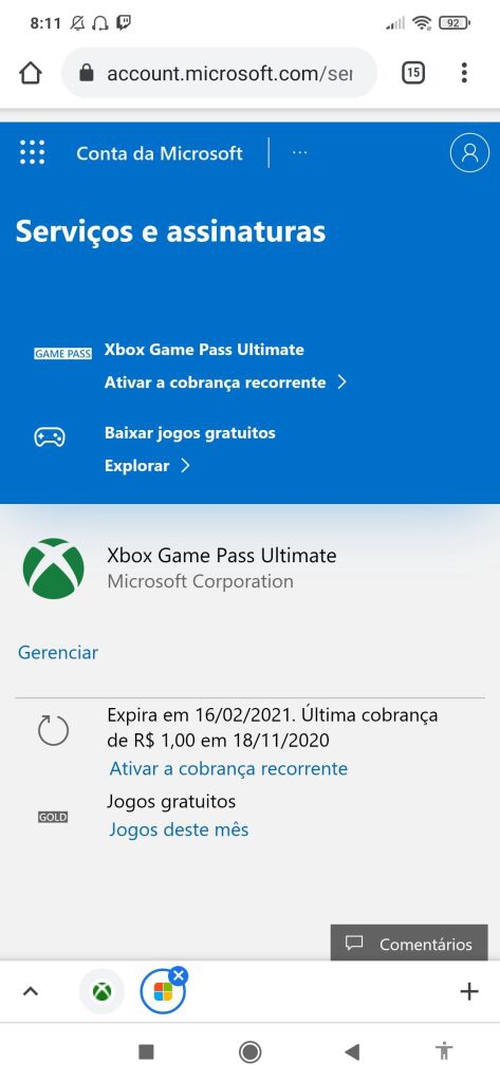Expand the tab group strip with up caret
The width and height of the screenshot is (500, 1082).
point(30,992)
